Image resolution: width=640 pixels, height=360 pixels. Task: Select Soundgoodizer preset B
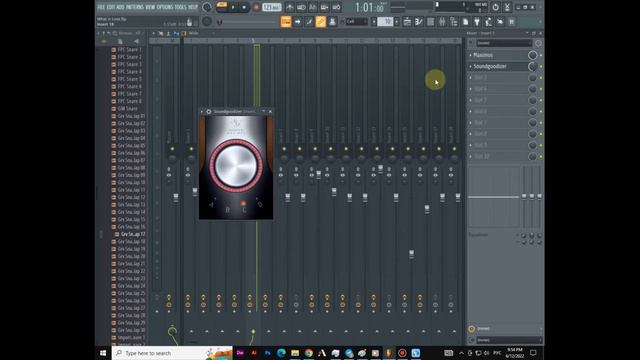228,209
